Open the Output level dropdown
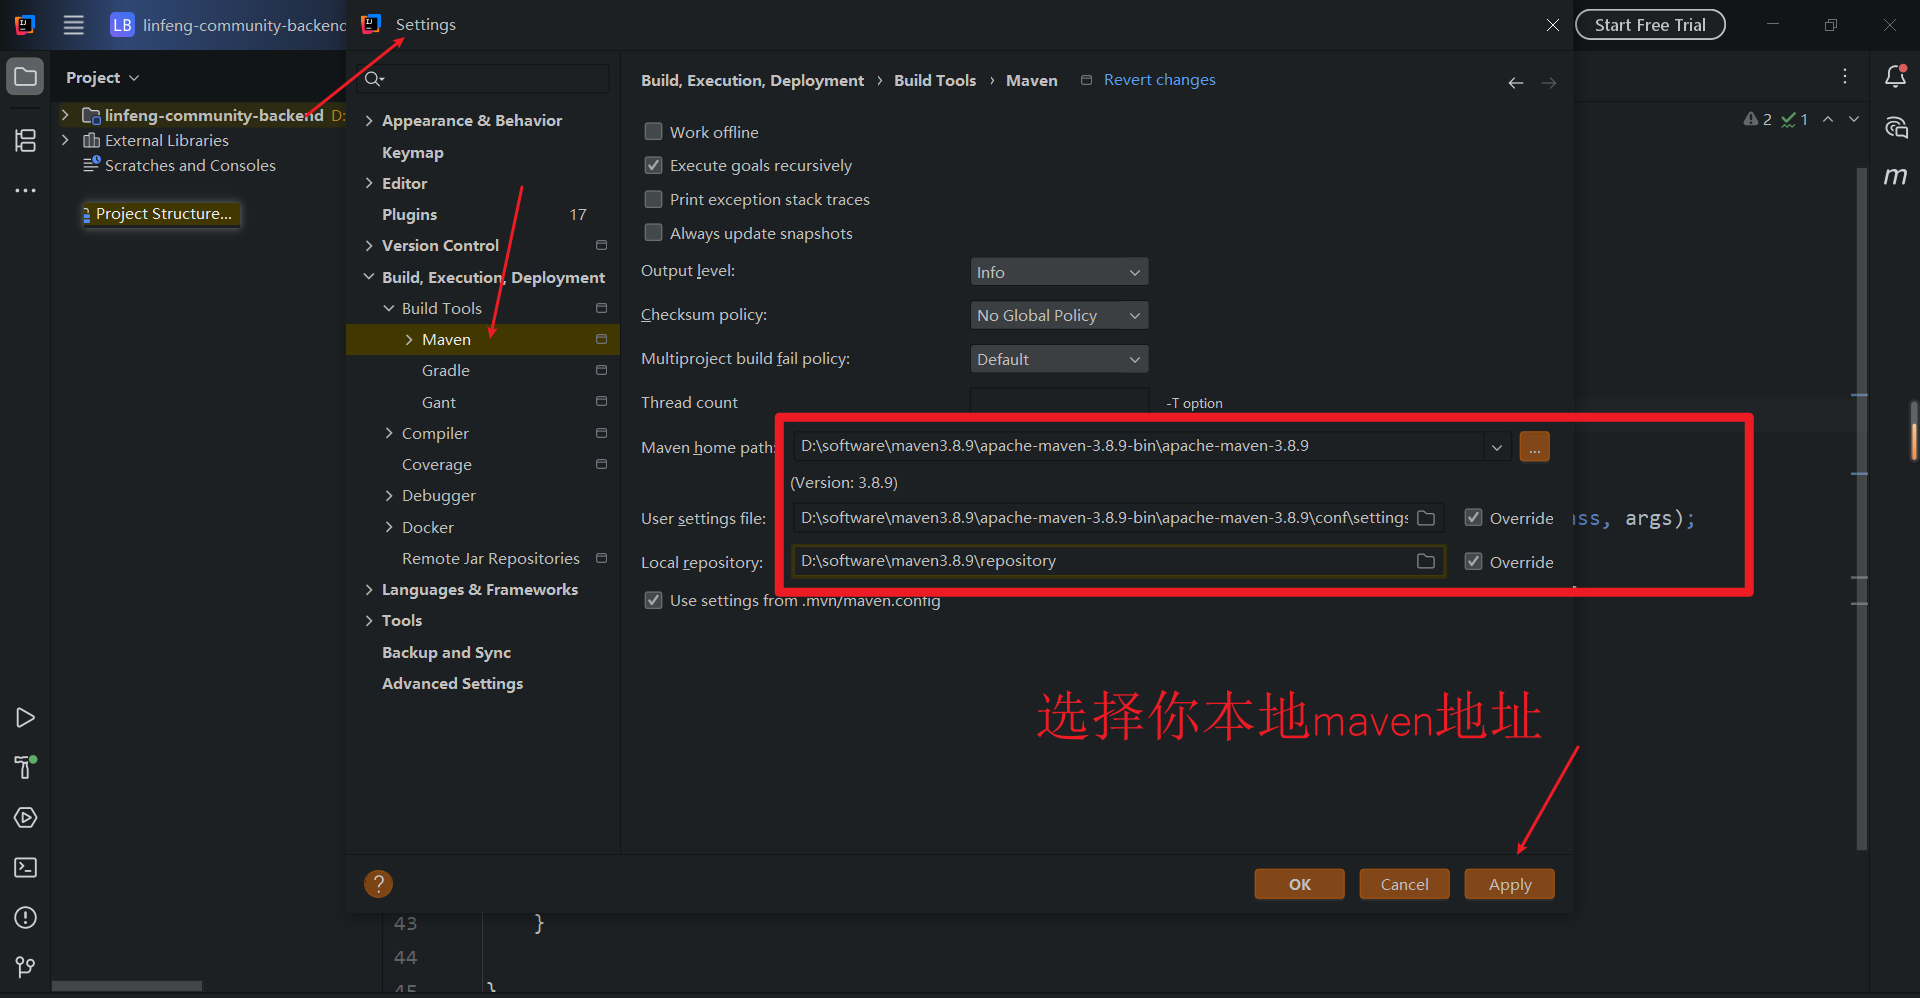Screen dimensions: 1920x998 (x=1059, y=272)
